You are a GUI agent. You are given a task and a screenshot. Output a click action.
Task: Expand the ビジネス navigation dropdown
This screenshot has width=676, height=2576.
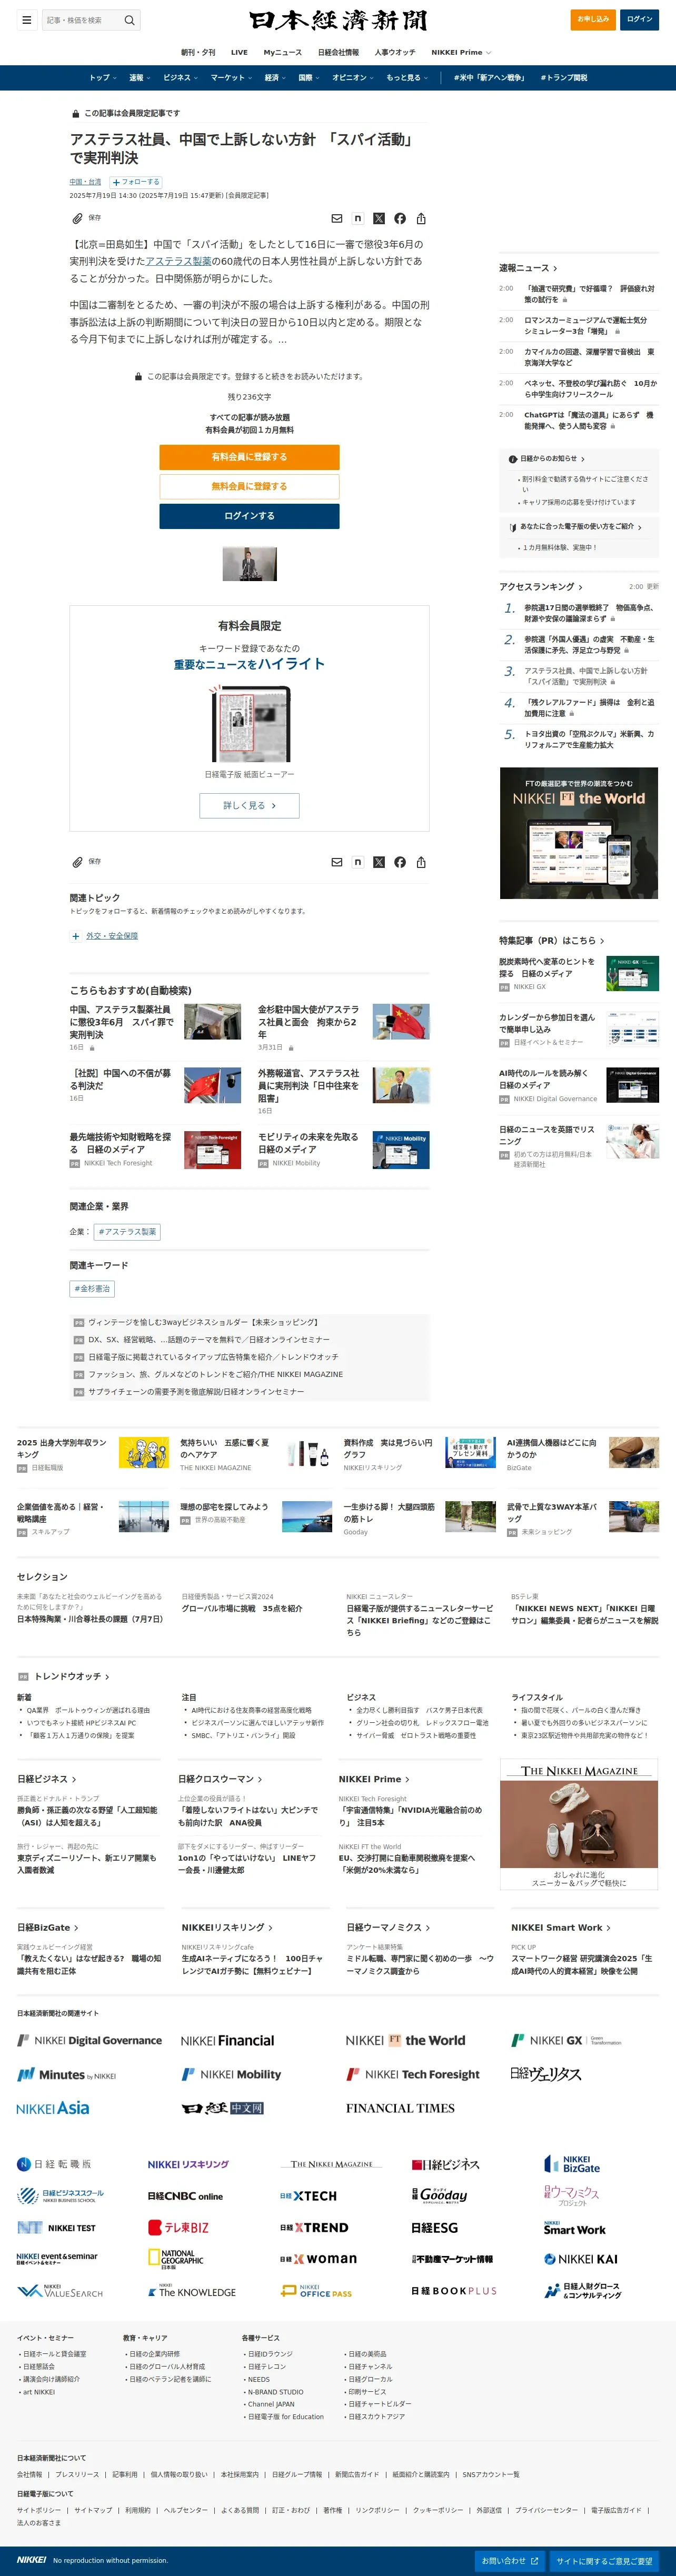(x=180, y=78)
